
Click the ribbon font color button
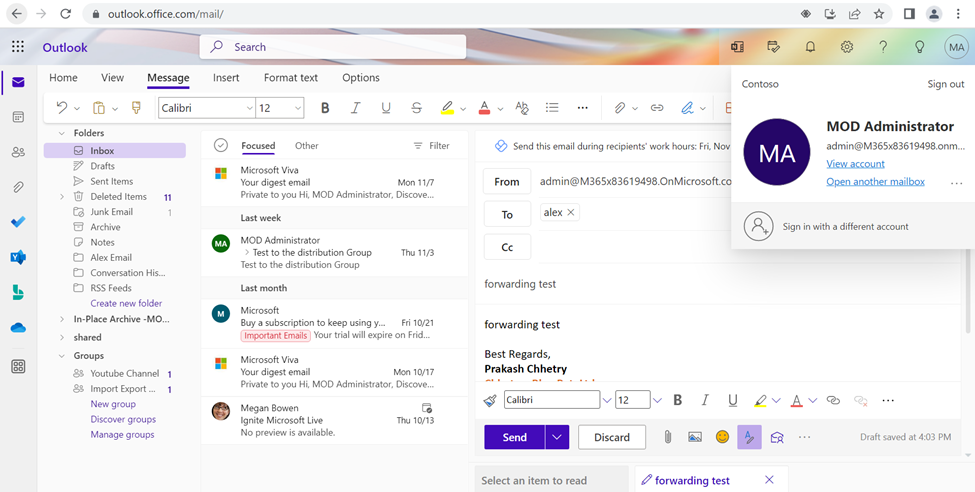pos(485,108)
